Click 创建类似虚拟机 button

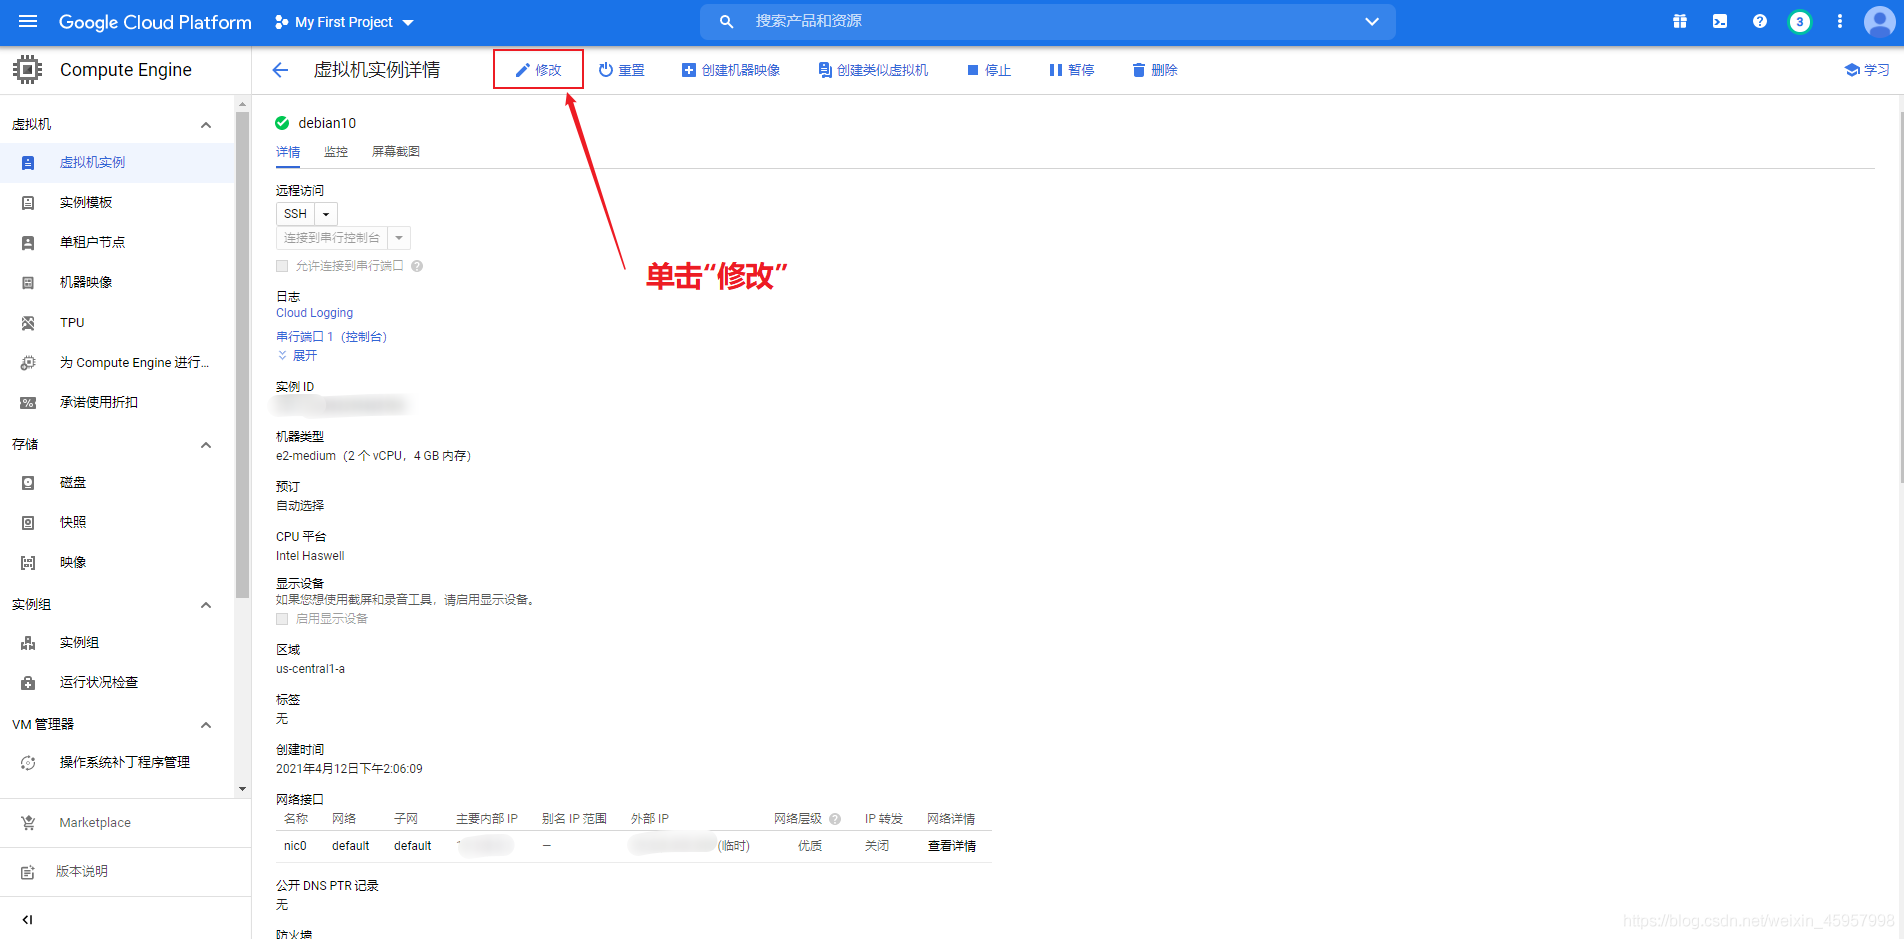point(873,70)
